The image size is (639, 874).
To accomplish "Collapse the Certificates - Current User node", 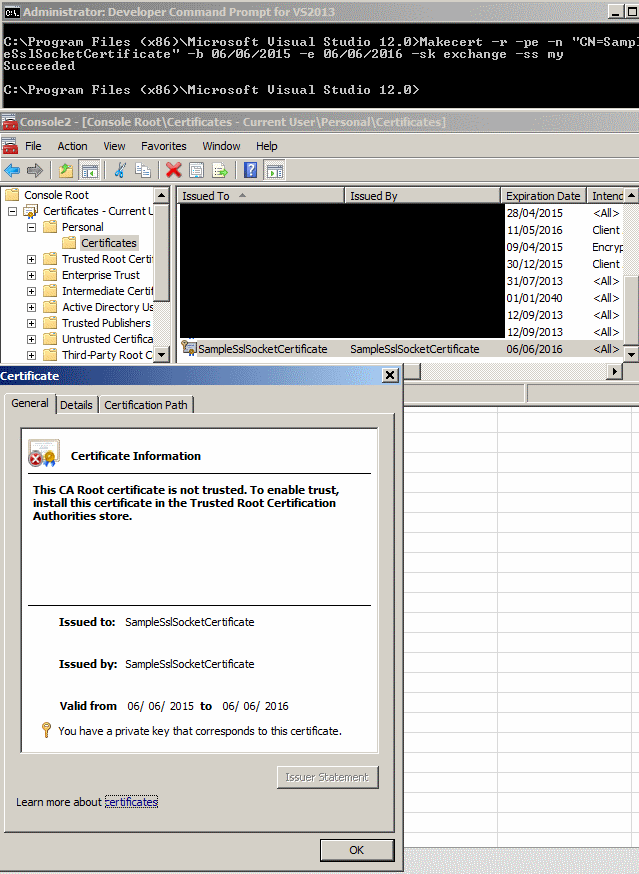I will point(12,211).
